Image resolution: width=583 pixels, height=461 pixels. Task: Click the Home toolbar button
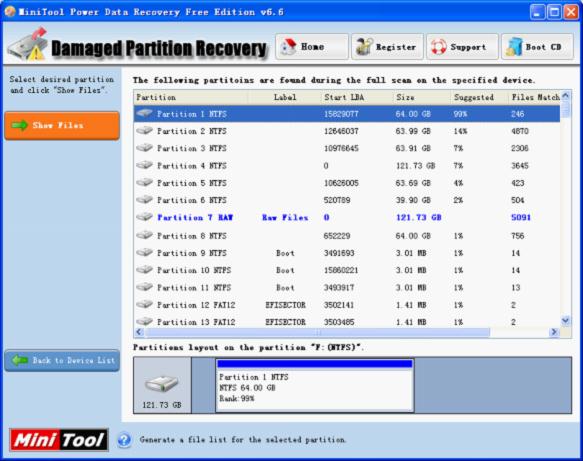[x=312, y=46]
